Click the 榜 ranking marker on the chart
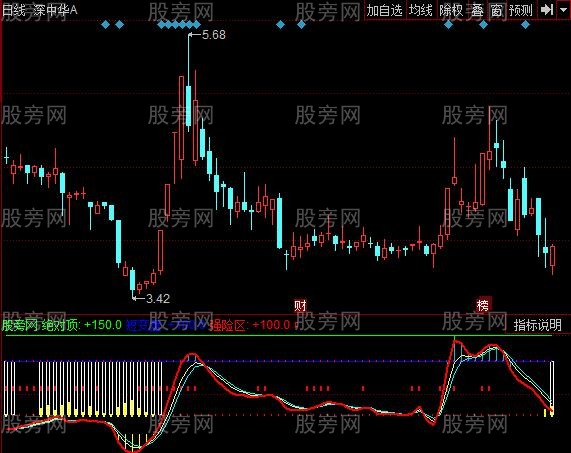Screen dimensions: 571x453 (x=483, y=305)
